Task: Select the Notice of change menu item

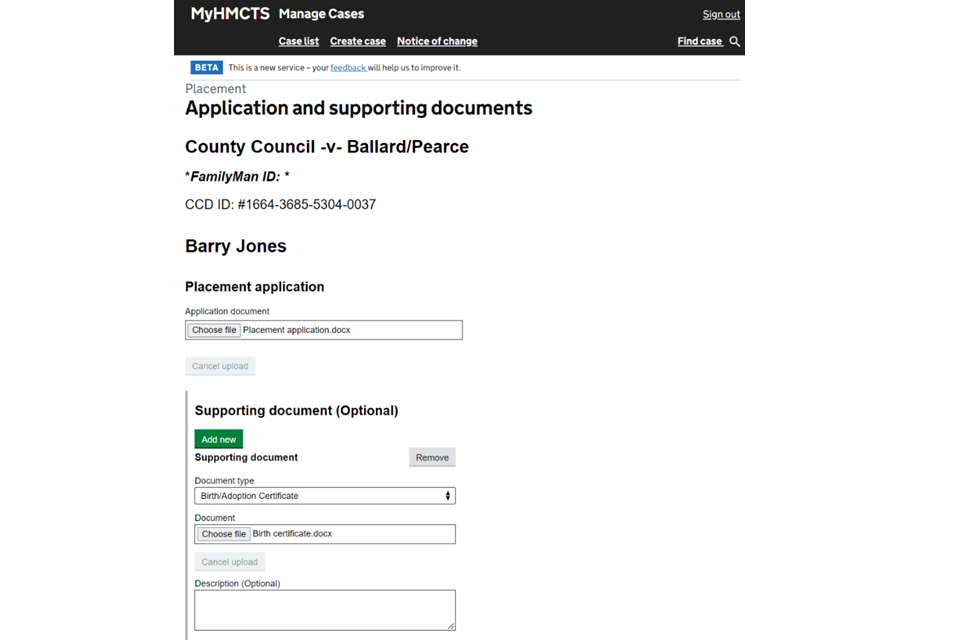Action: click(x=437, y=42)
